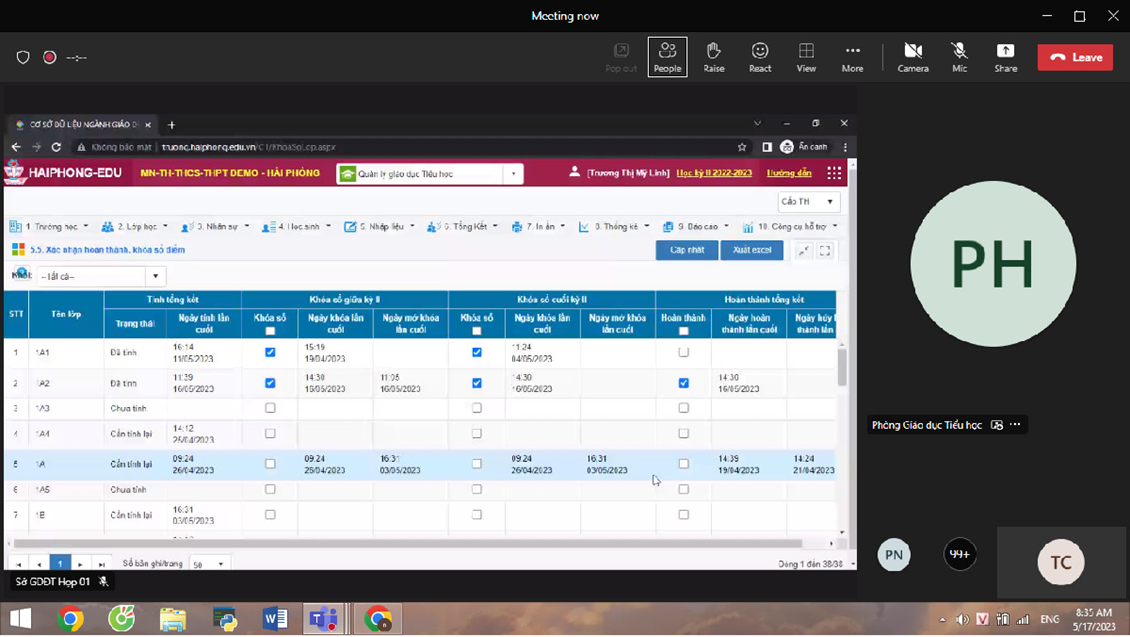The image size is (1130, 637).
Task: Open the Quản lý giáo dục Tiểu học dropdown
Action: pos(513,174)
